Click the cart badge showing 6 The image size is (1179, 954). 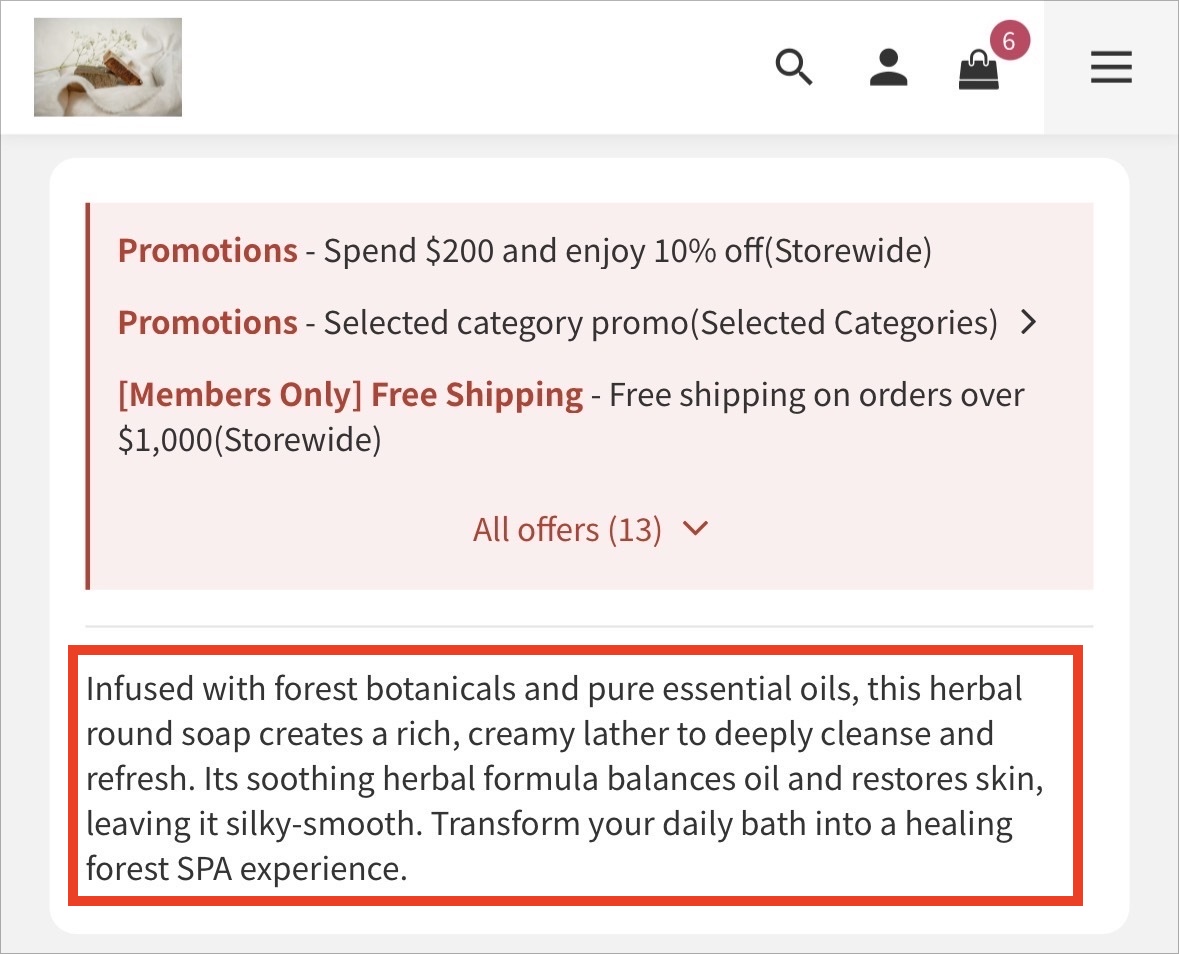[x=1009, y=41]
